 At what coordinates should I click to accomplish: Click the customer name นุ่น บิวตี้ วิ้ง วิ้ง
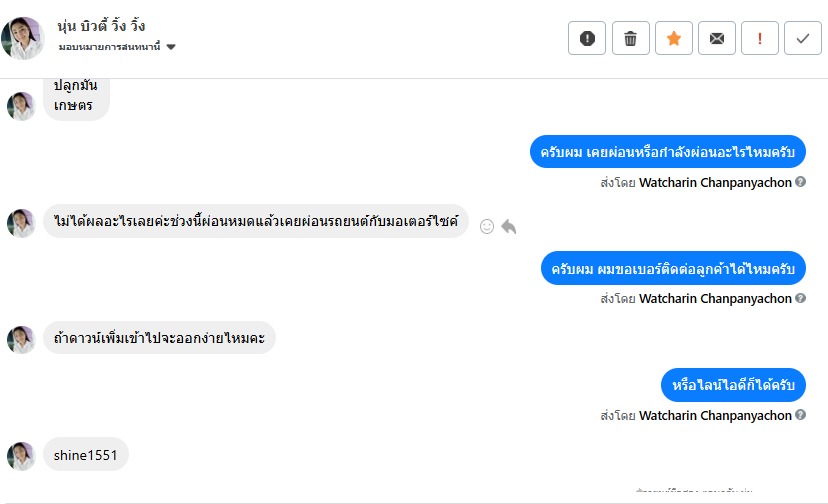tap(102, 25)
